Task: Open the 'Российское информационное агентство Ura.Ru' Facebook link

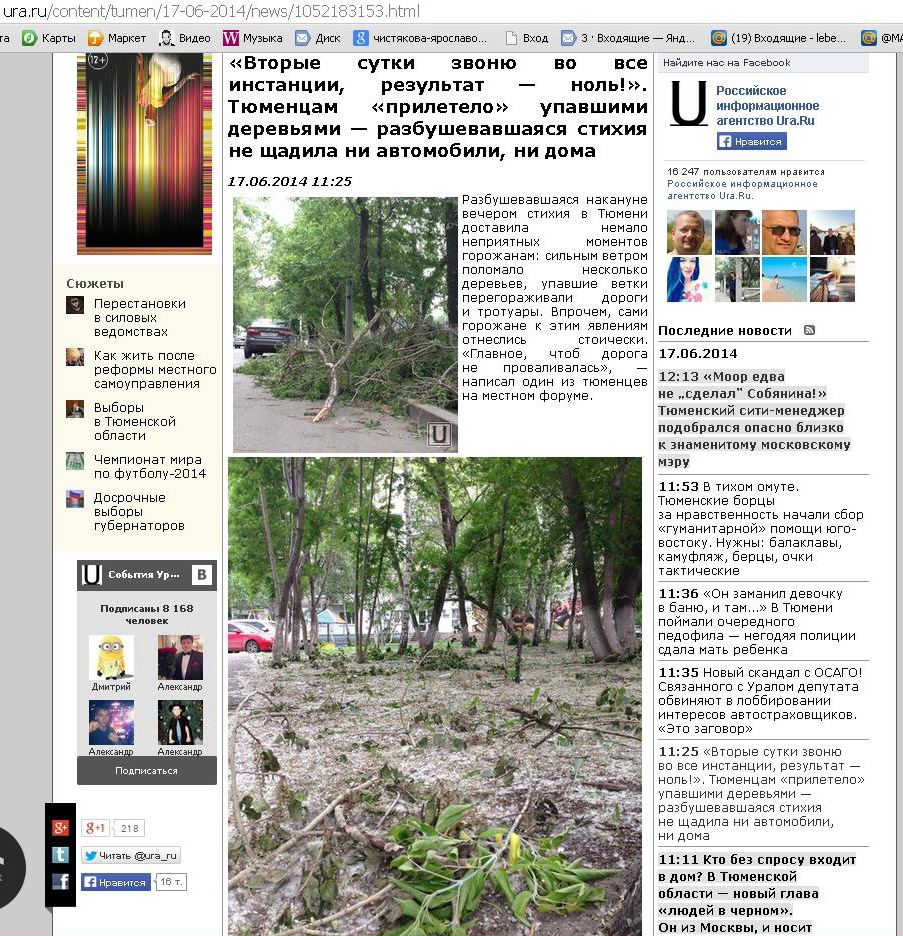Action: 768,106
